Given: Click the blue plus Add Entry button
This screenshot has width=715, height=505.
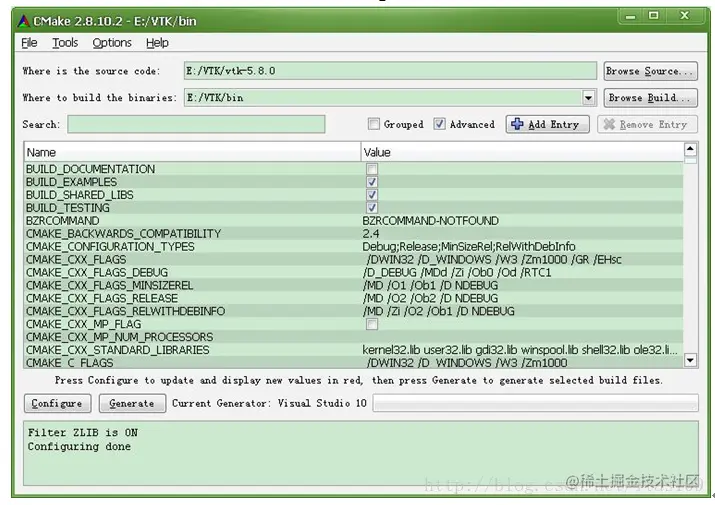Looking at the screenshot, I should (547, 124).
